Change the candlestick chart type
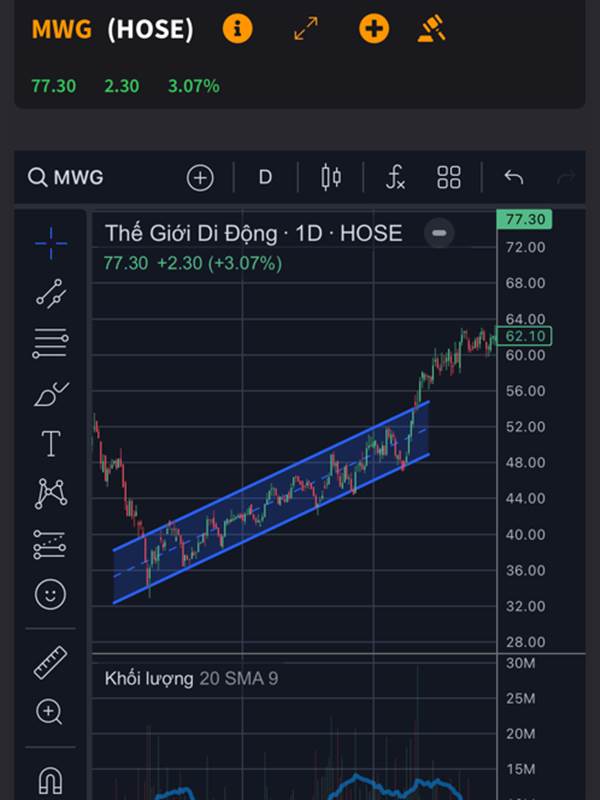Viewport: 600px width, 800px height. pyautogui.click(x=331, y=178)
